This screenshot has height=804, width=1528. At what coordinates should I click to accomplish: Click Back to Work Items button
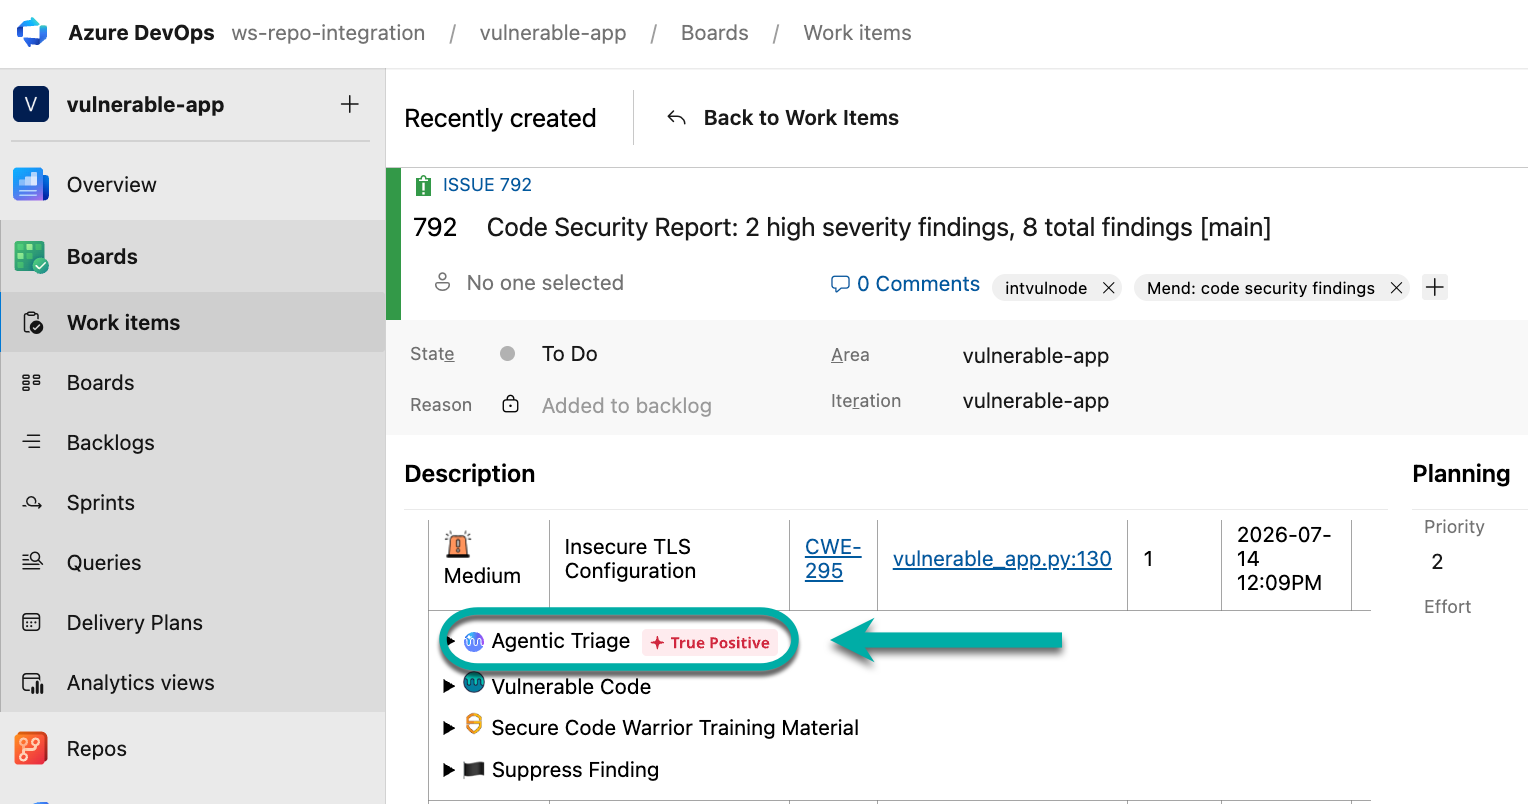(782, 118)
